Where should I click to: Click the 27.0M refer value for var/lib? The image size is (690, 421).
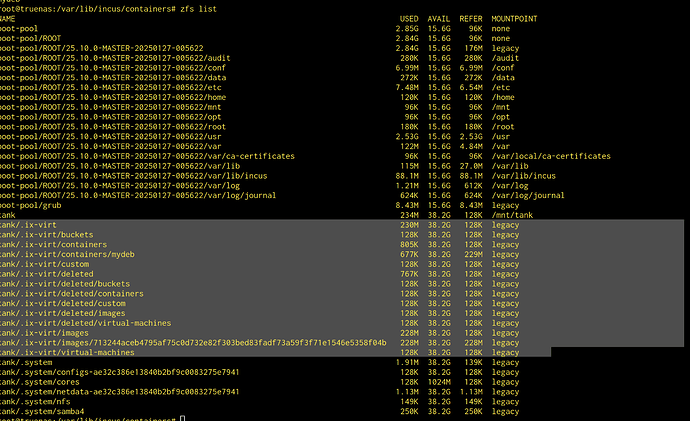[x=471, y=166]
